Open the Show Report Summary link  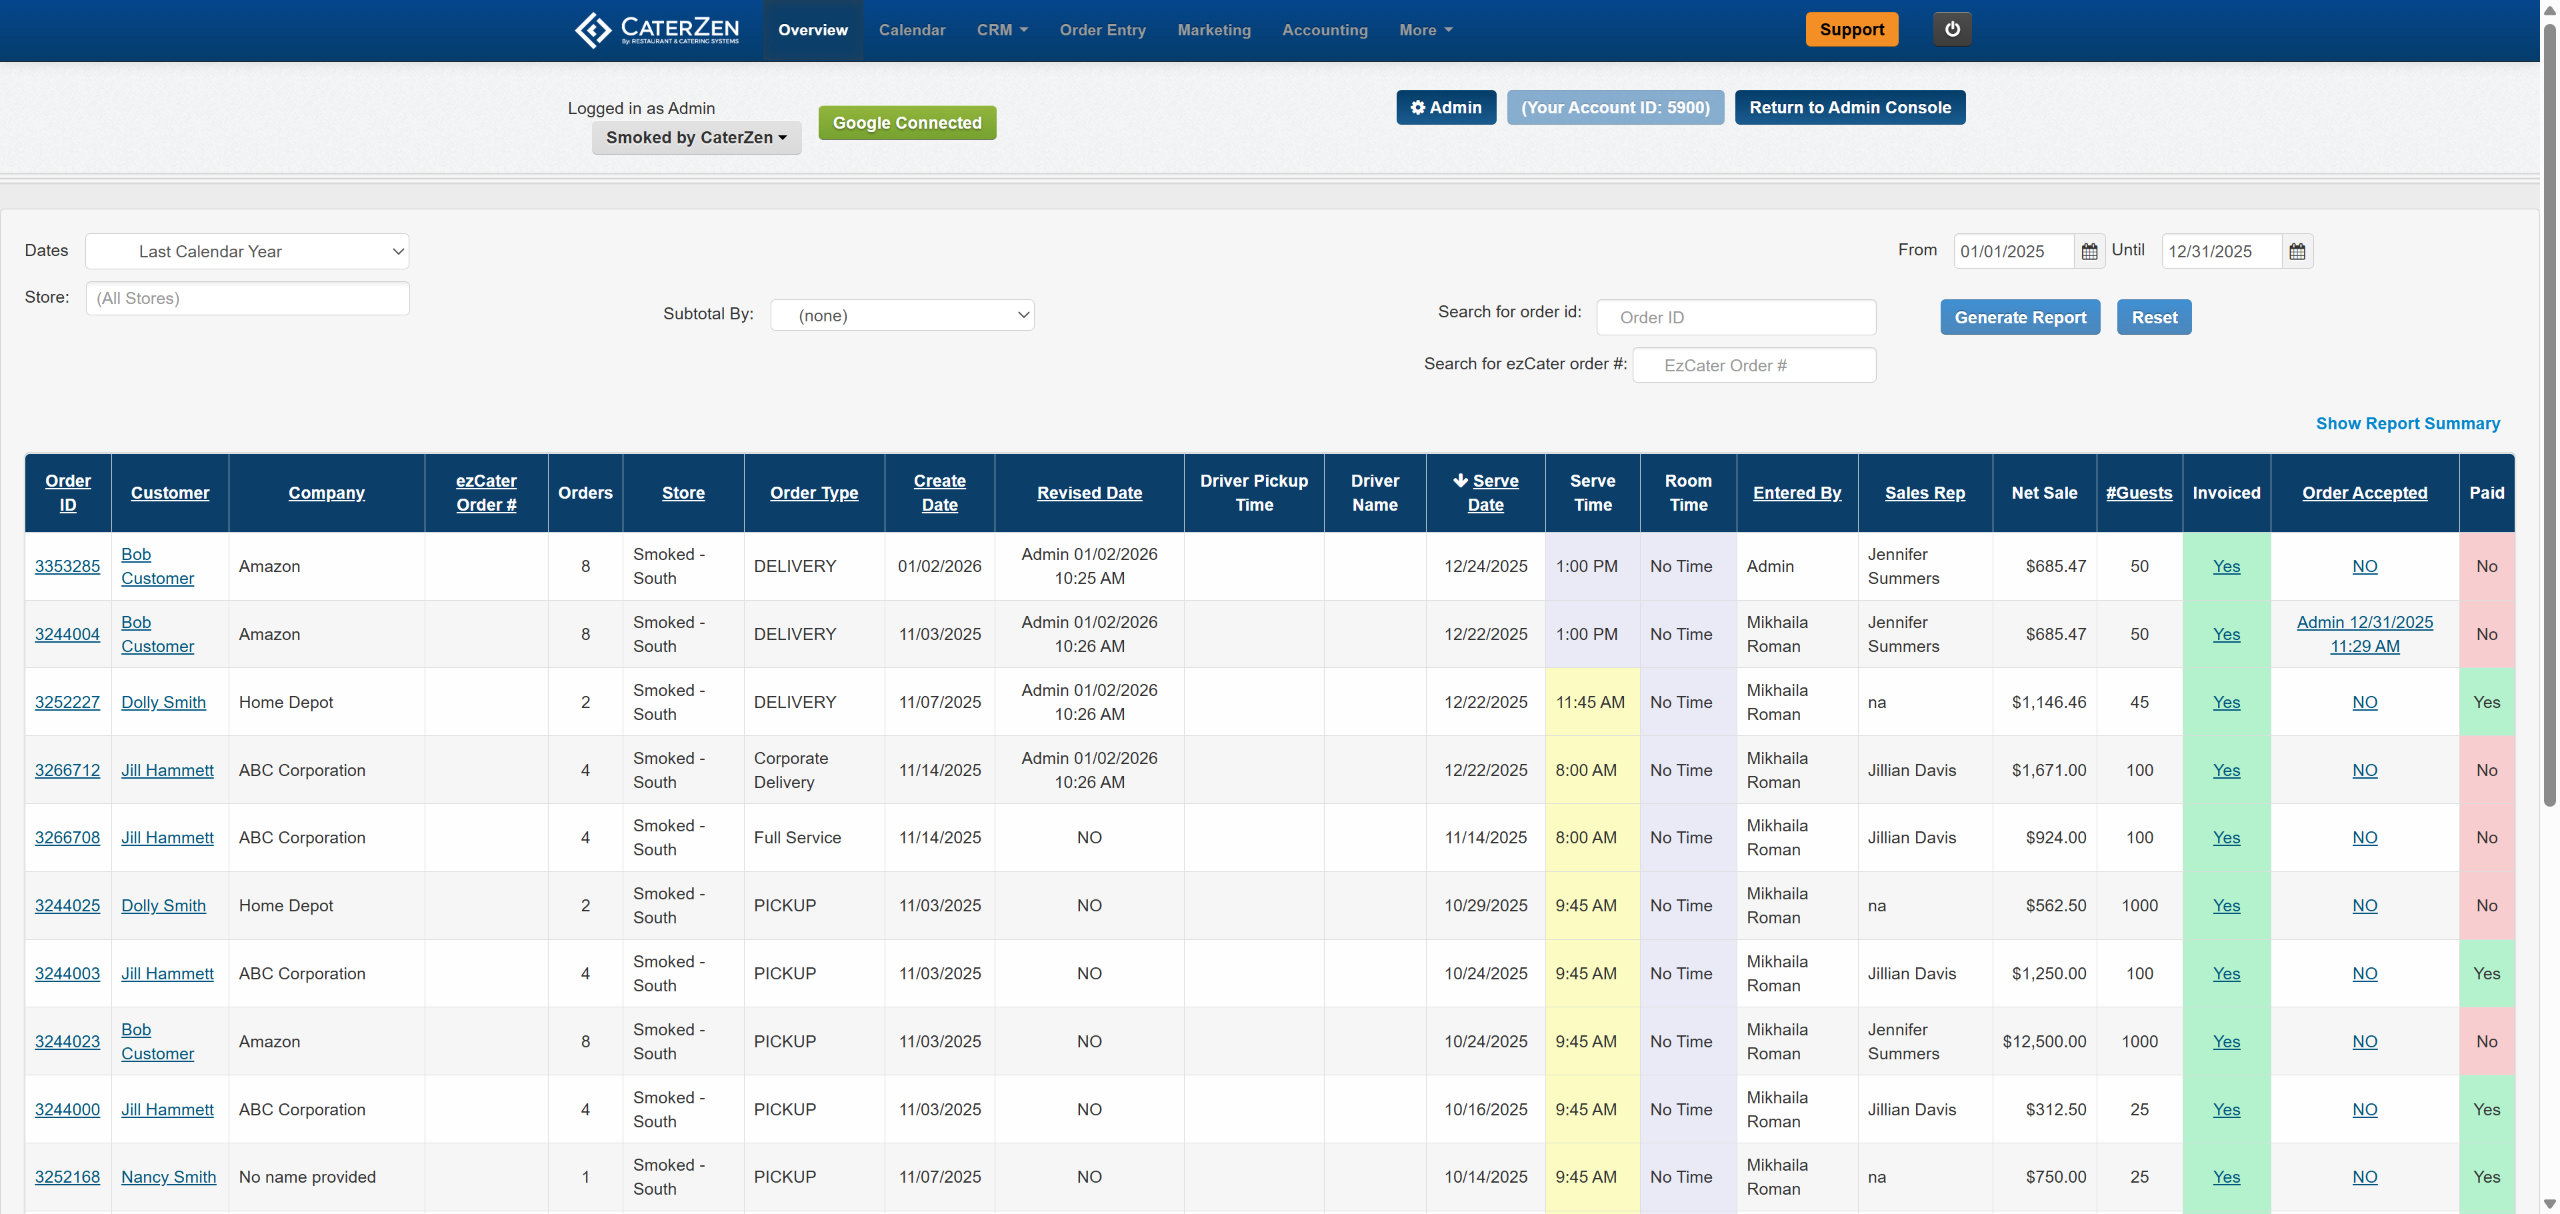[x=2407, y=424]
